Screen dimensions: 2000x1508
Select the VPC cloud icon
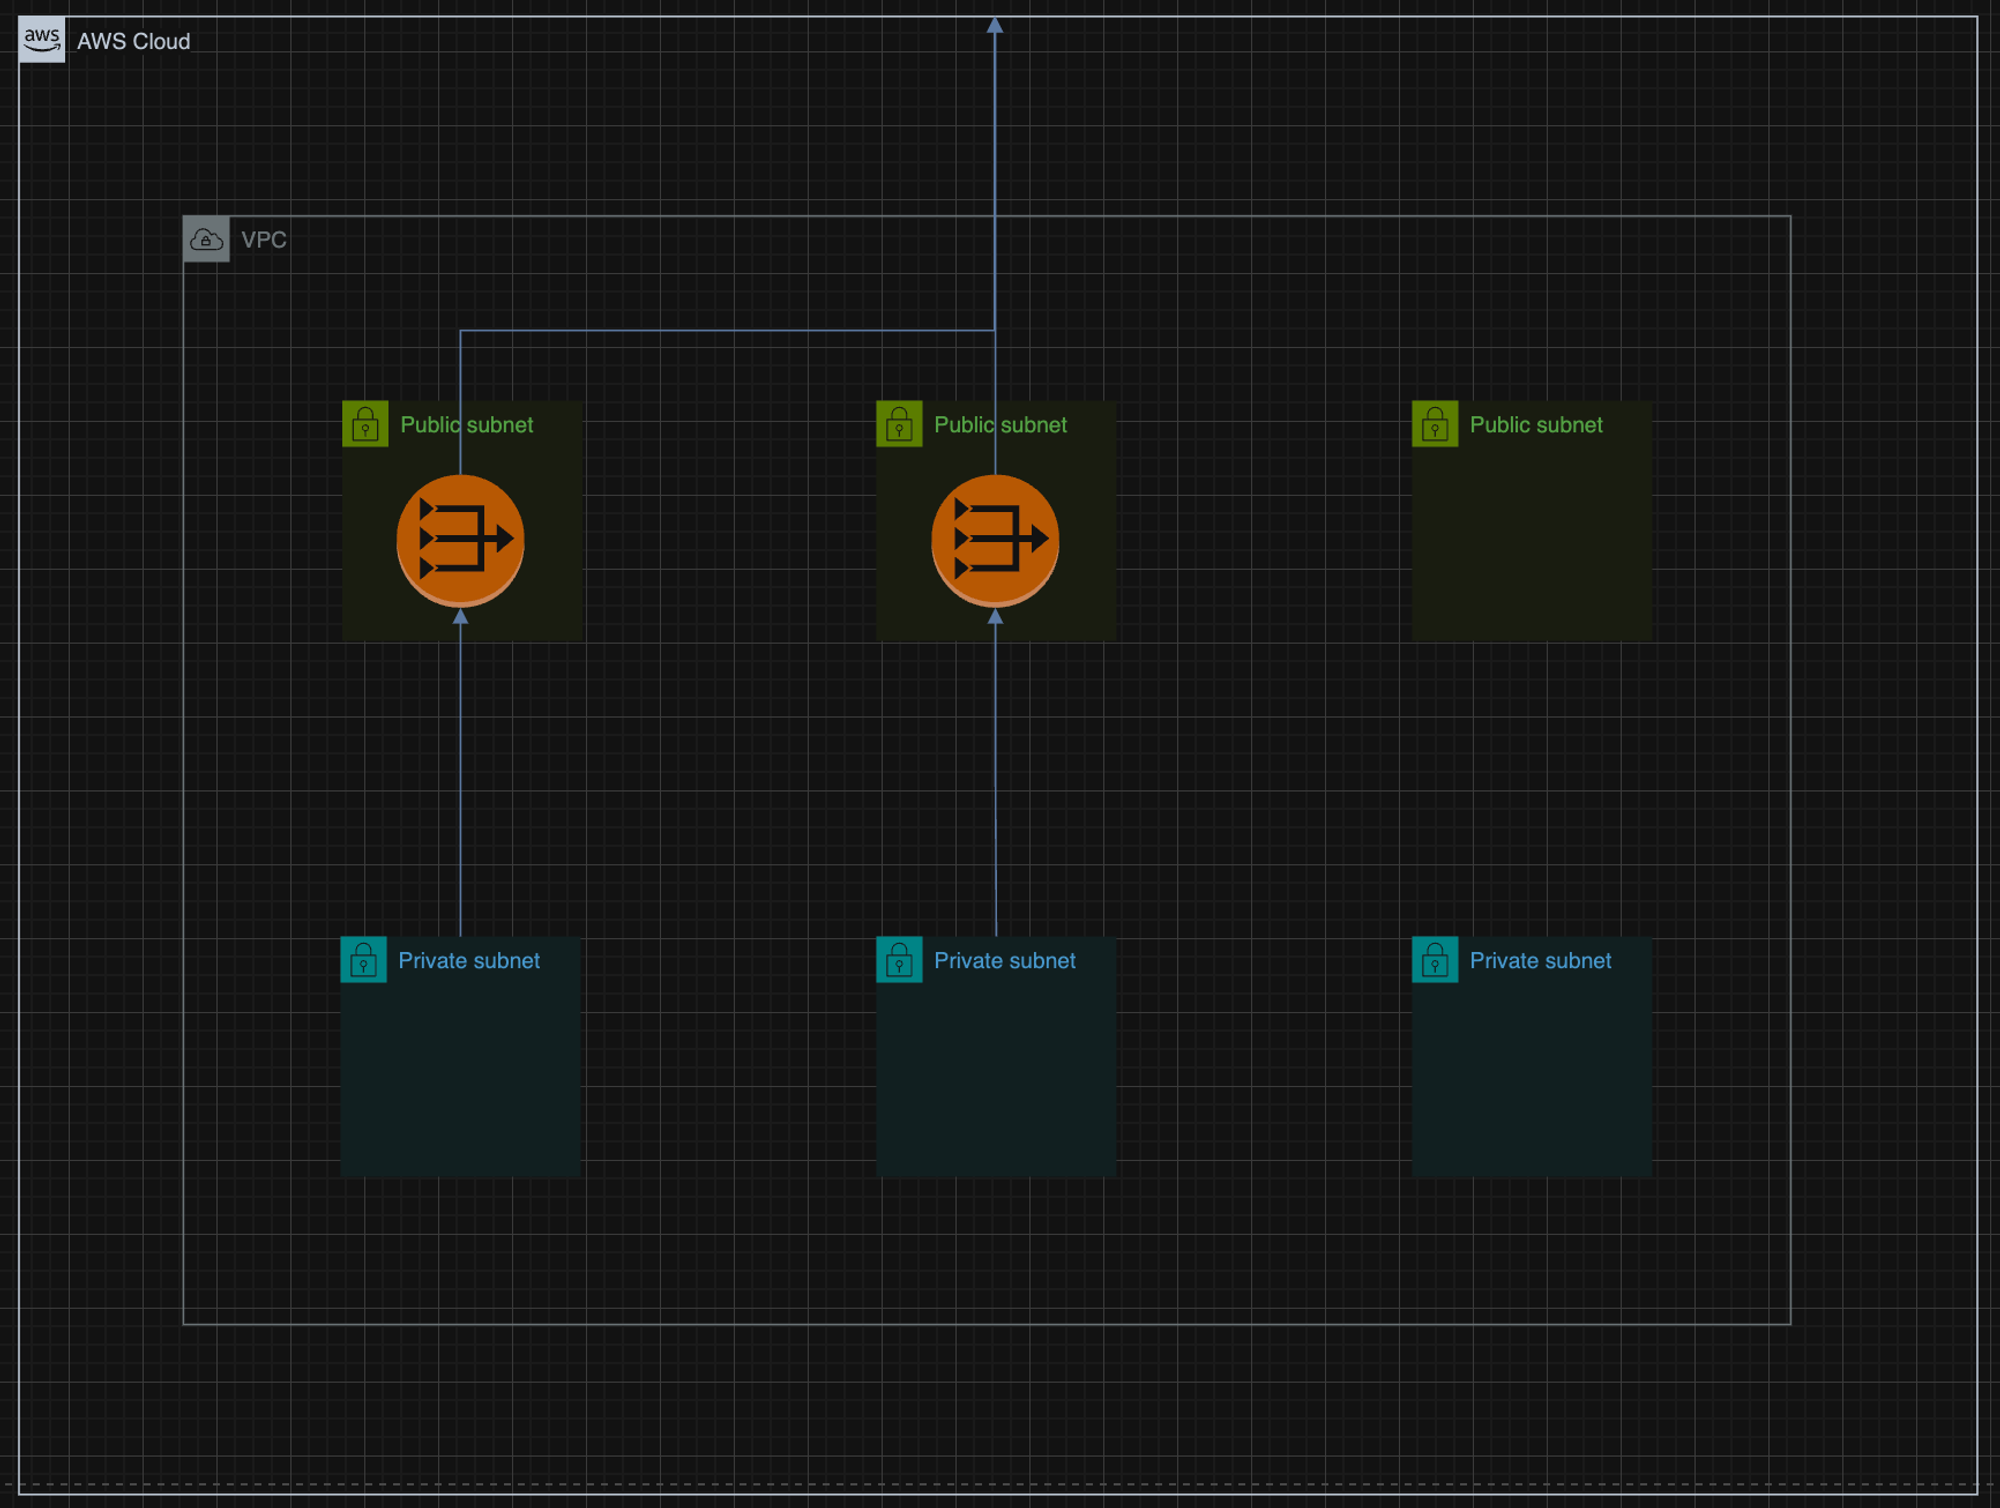pyautogui.click(x=206, y=240)
